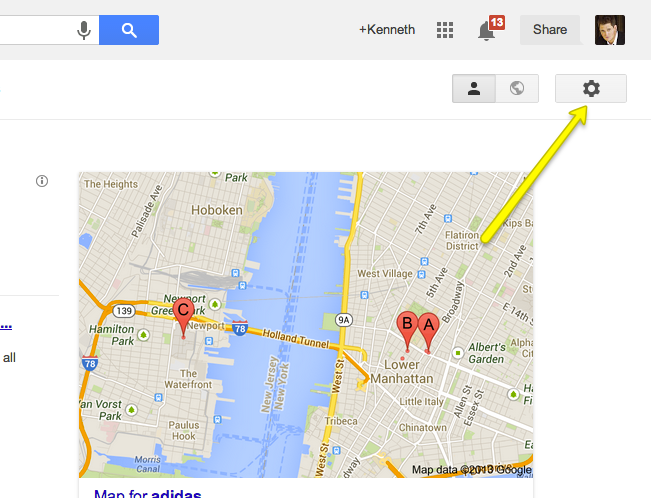
Task: Toggle global results globe icon
Action: click(517, 88)
